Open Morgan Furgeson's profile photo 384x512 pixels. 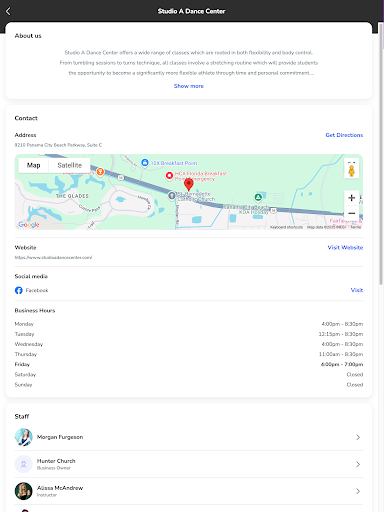tap(24, 437)
